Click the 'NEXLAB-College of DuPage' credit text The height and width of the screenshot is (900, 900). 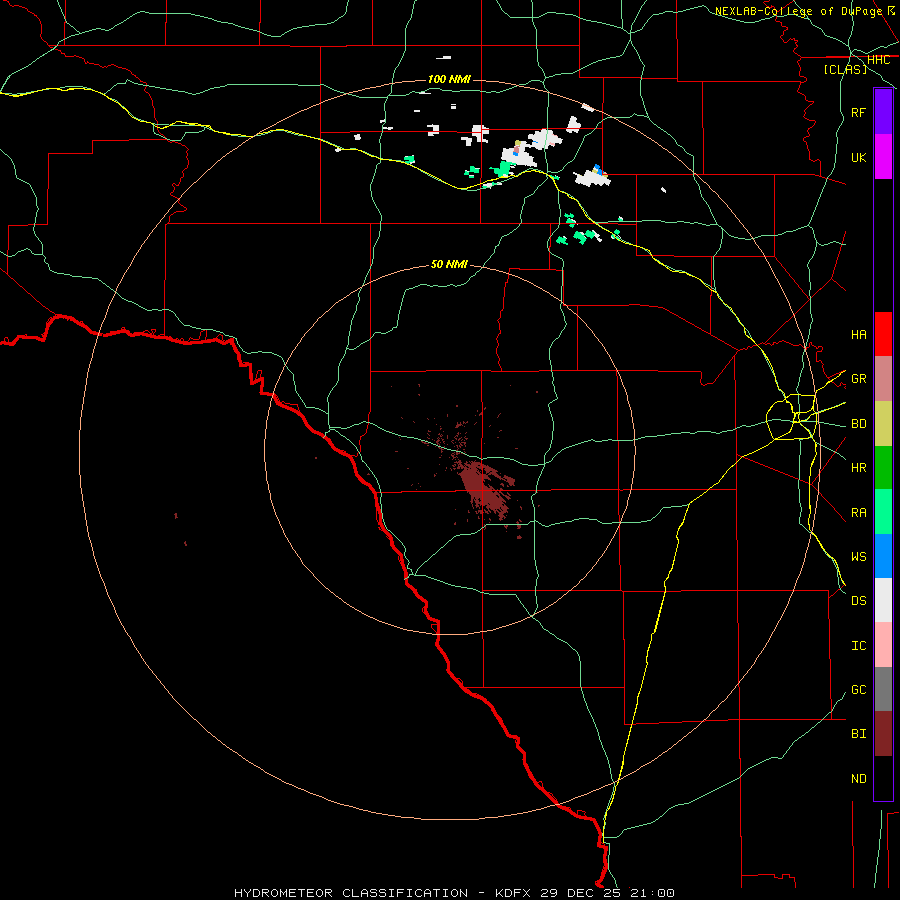(x=798, y=11)
